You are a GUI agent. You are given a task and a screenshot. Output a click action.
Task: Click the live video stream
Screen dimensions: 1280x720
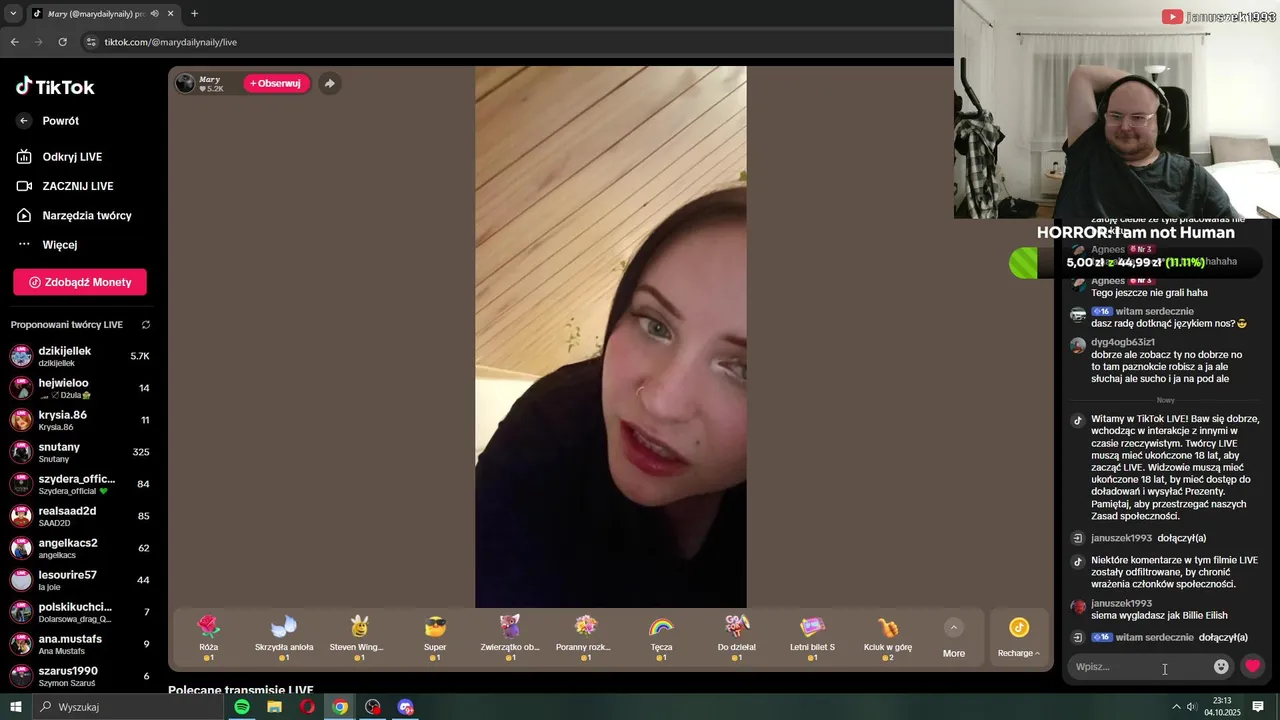pos(611,337)
